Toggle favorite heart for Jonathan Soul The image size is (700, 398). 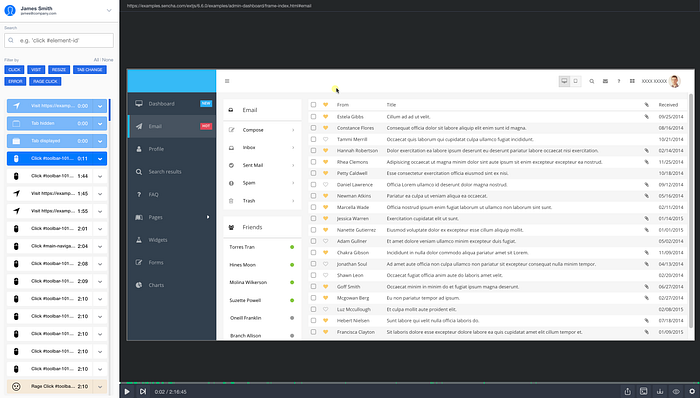(325, 264)
